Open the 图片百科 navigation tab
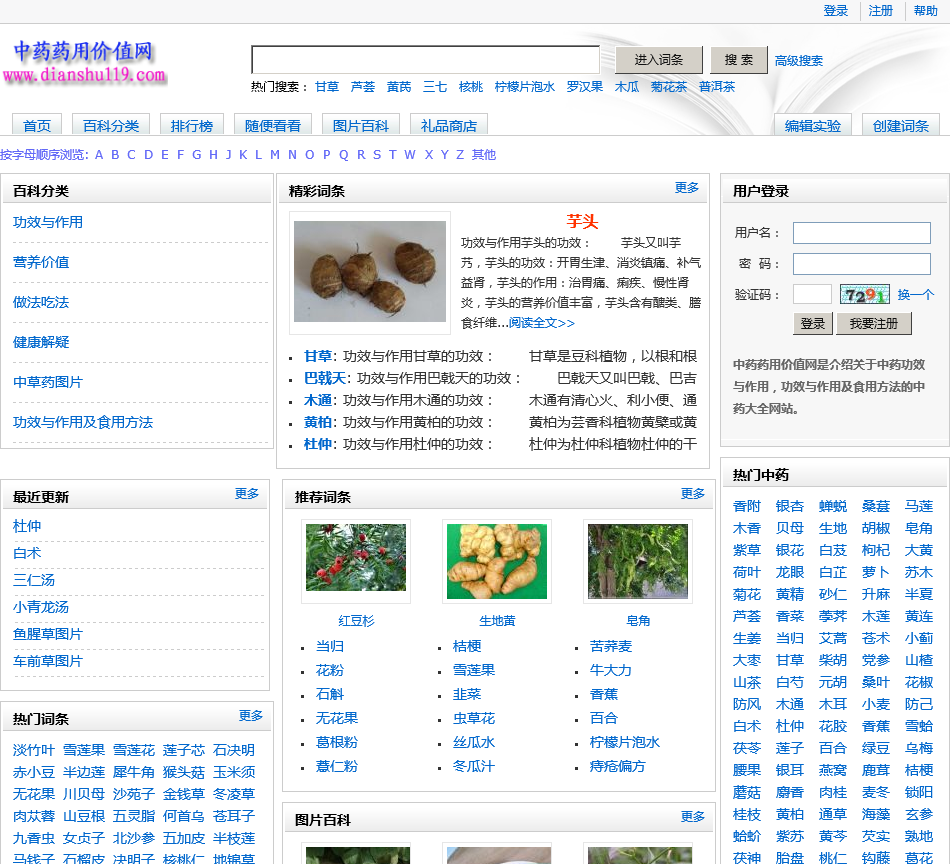The image size is (950, 864). coord(360,125)
